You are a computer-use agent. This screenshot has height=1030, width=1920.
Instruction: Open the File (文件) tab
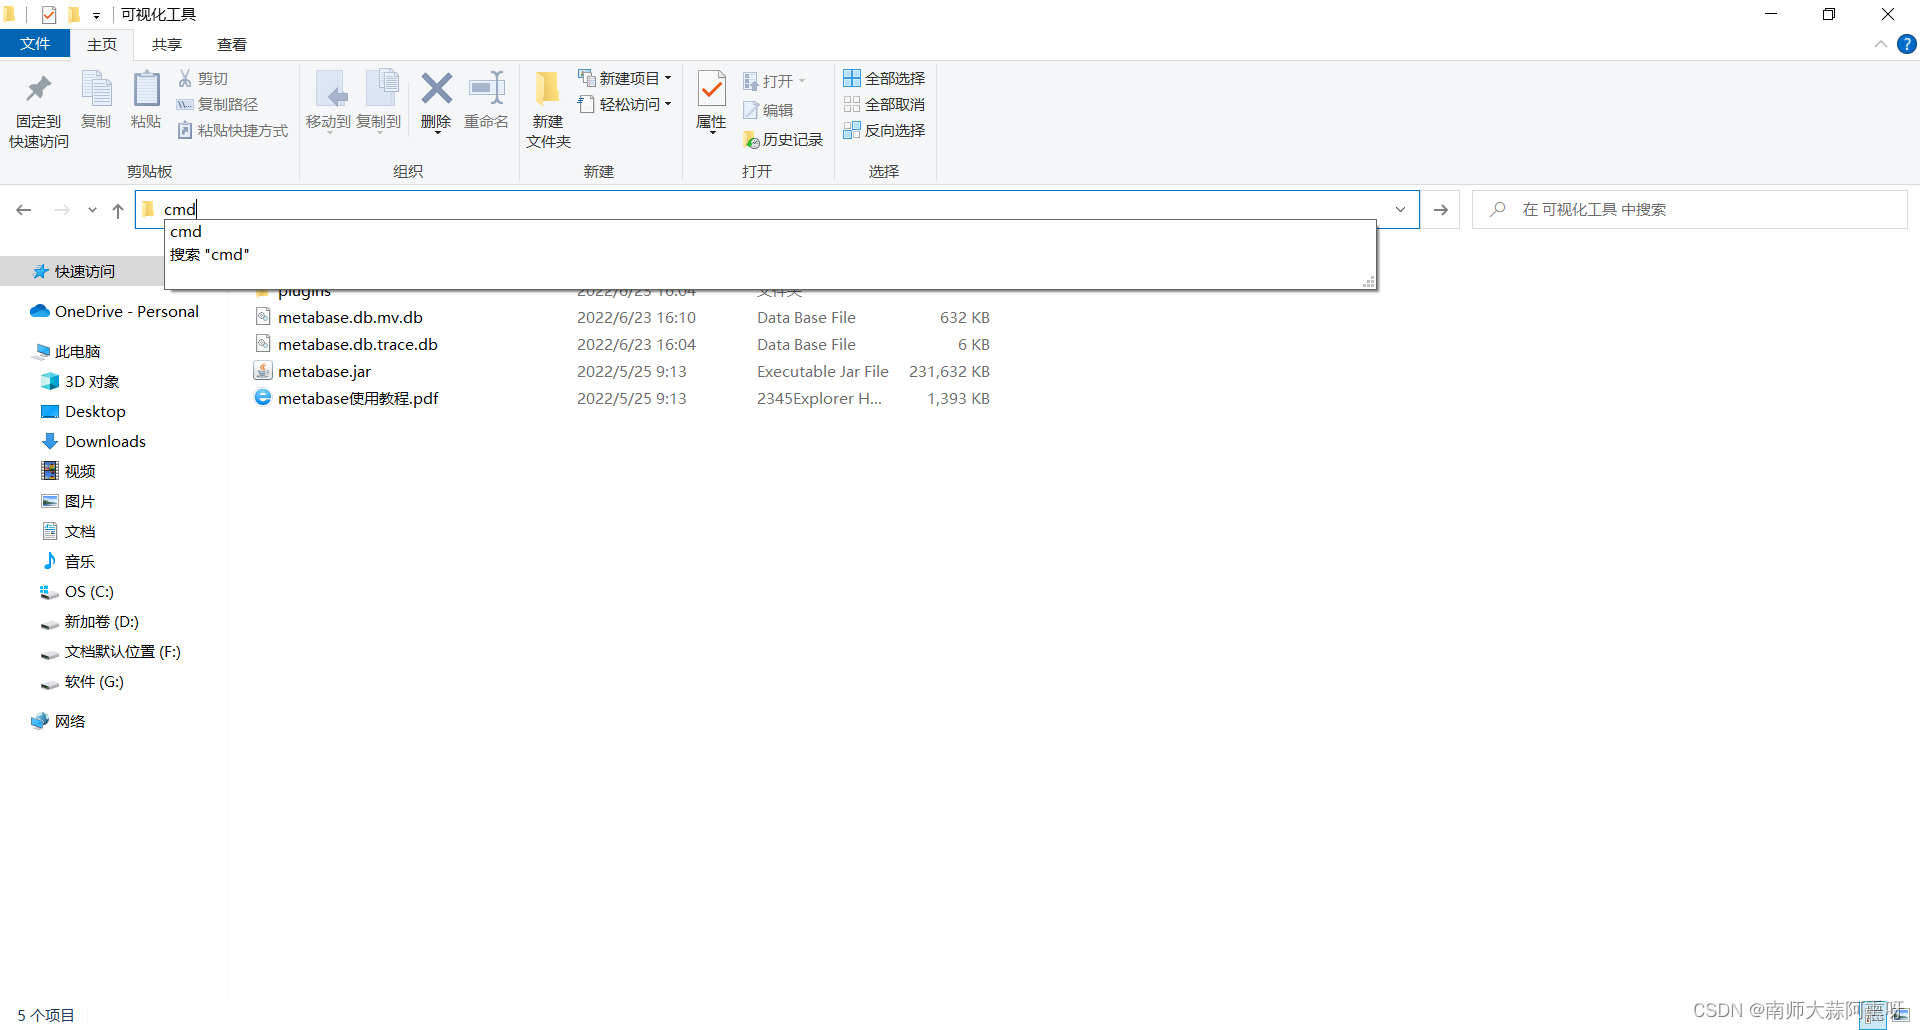(35, 44)
